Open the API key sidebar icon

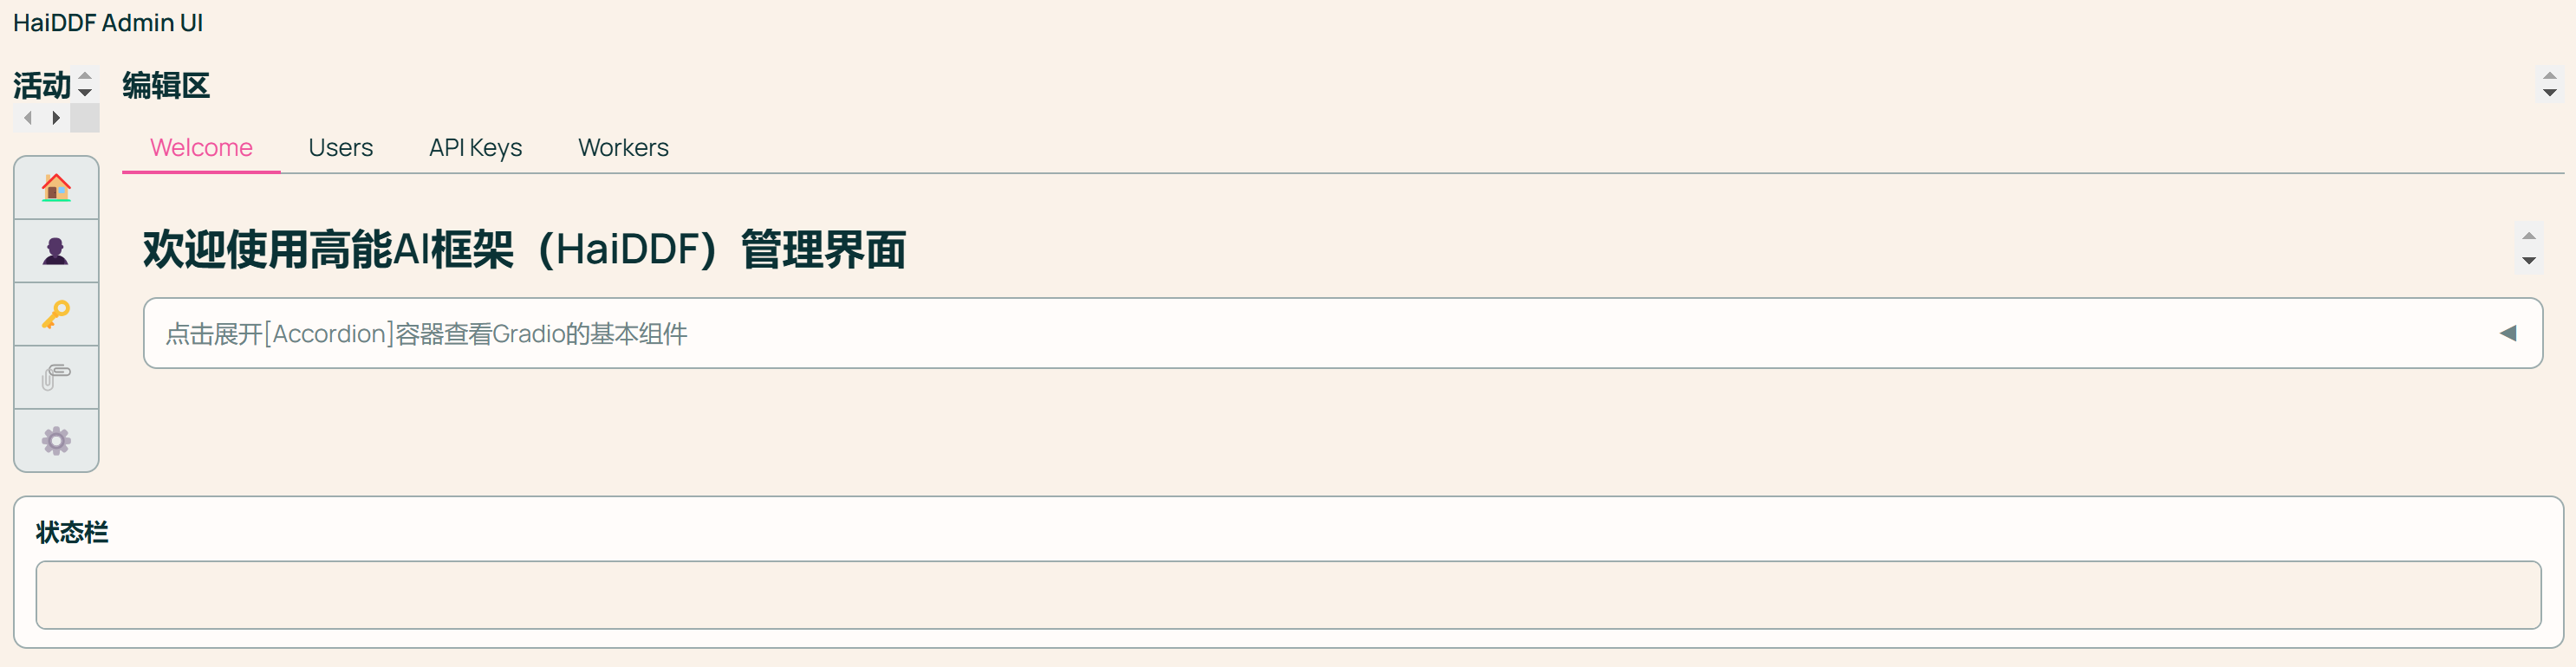click(56, 314)
